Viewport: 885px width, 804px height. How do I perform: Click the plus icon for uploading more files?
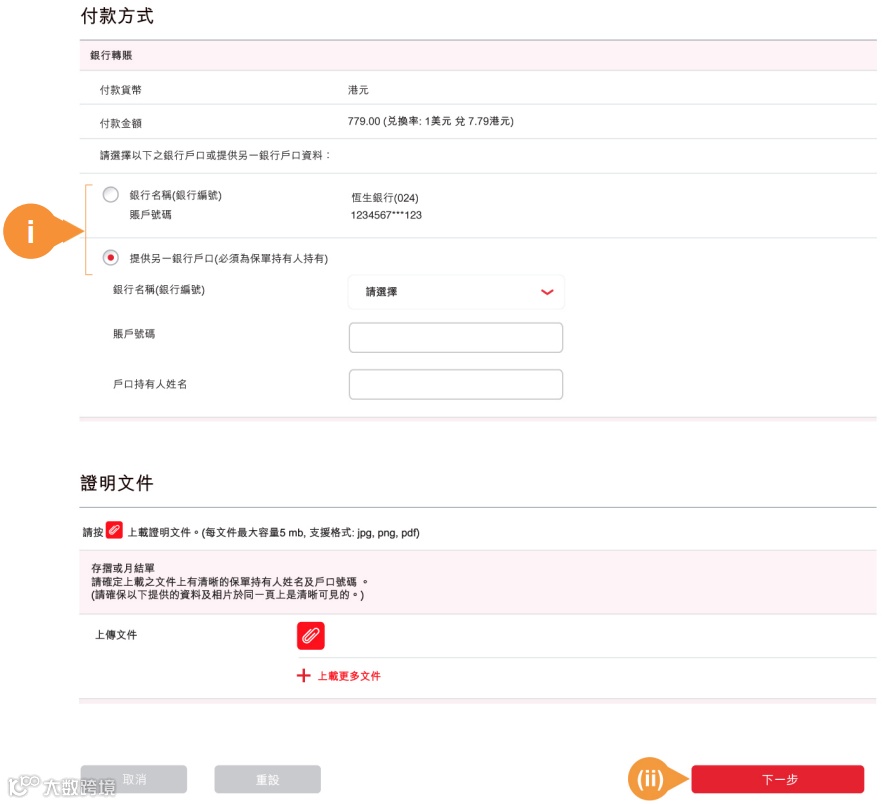[x=304, y=676]
